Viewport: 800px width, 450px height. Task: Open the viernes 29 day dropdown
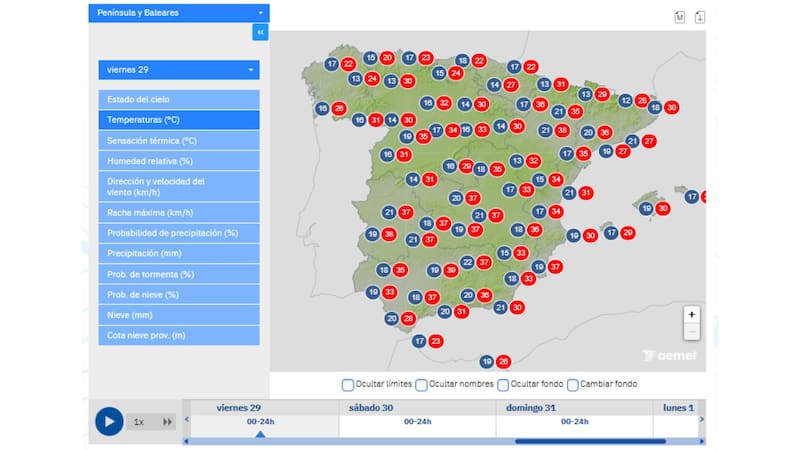click(179, 70)
